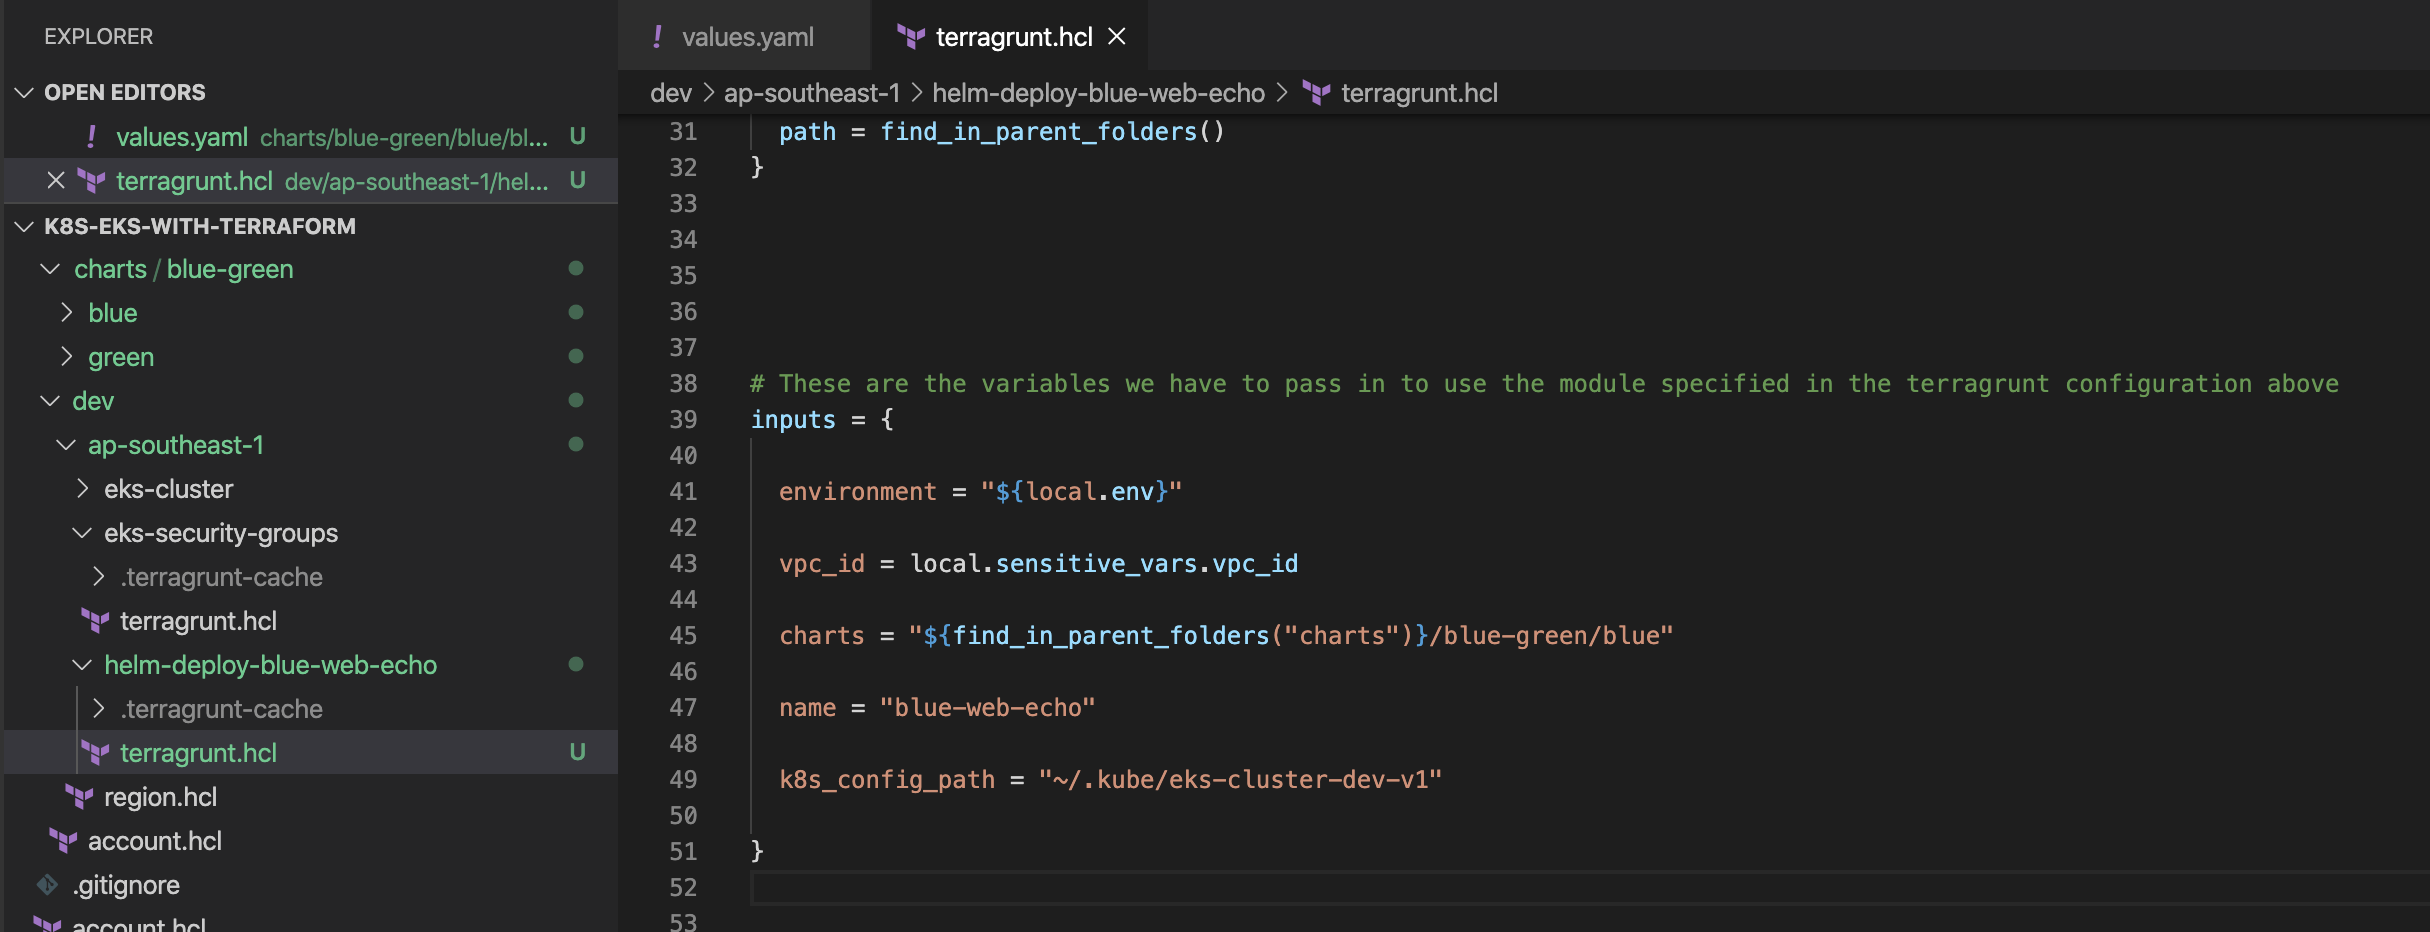The height and width of the screenshot is (932, 2430).
Task: Expand the green folder
Action: pos(66,357)
